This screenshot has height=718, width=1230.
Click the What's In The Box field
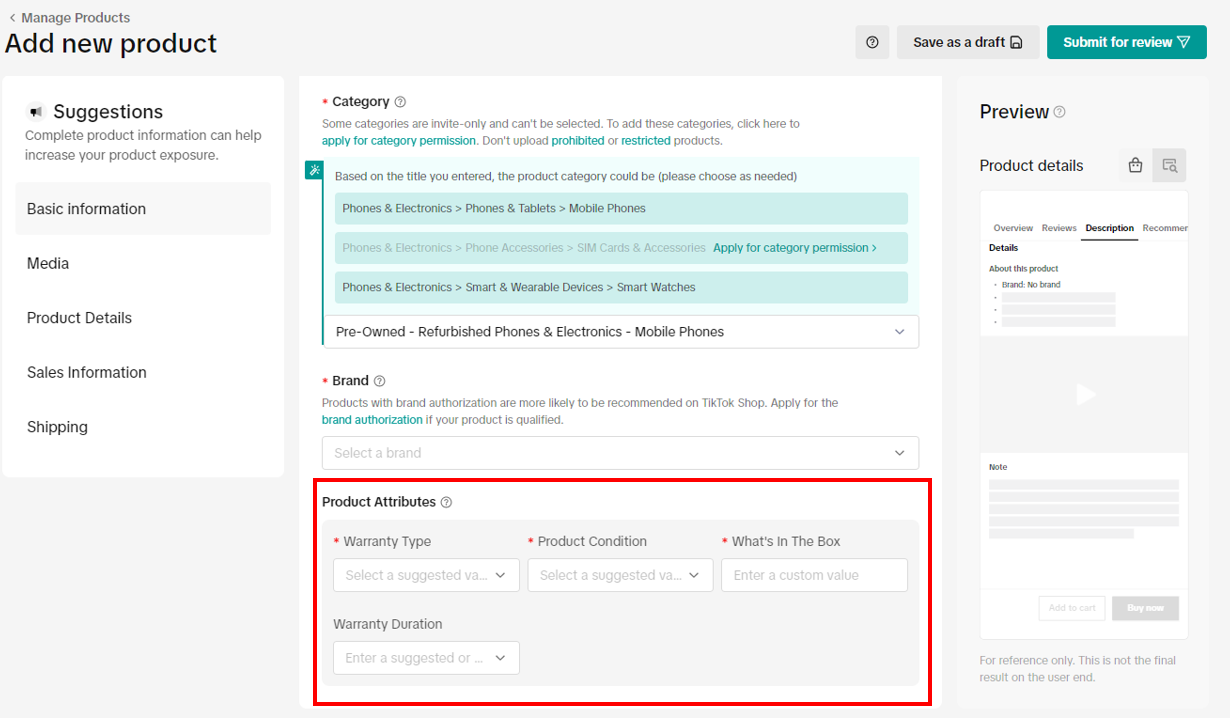[x=814, y=575]
